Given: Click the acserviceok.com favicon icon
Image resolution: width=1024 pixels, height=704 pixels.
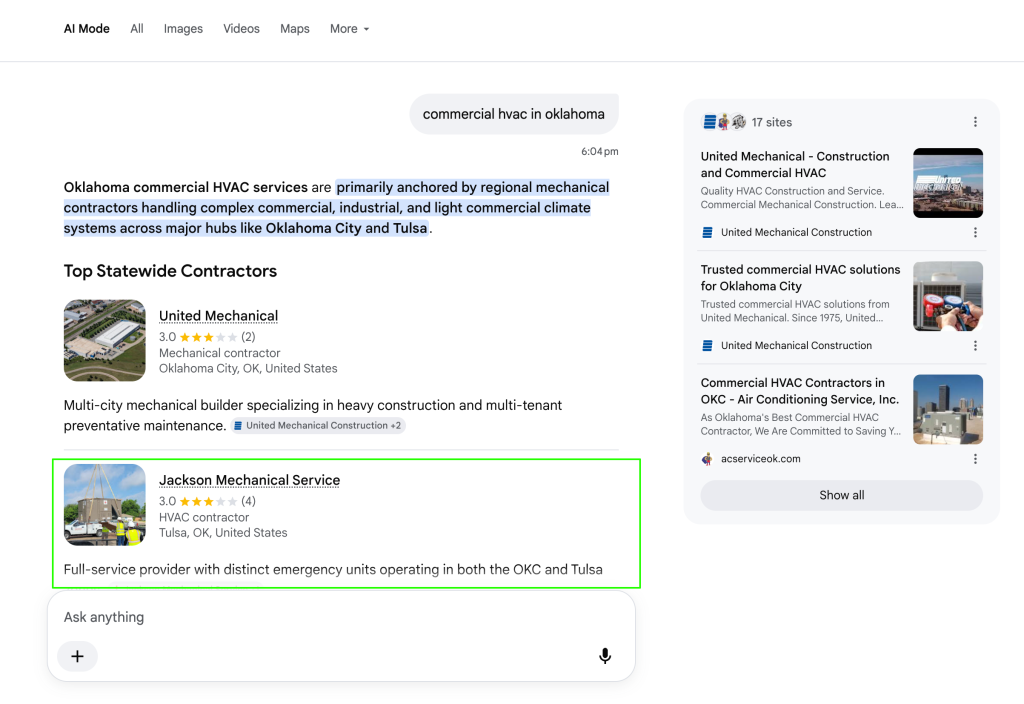Looking at the screenshot, I should click(707, 459).
